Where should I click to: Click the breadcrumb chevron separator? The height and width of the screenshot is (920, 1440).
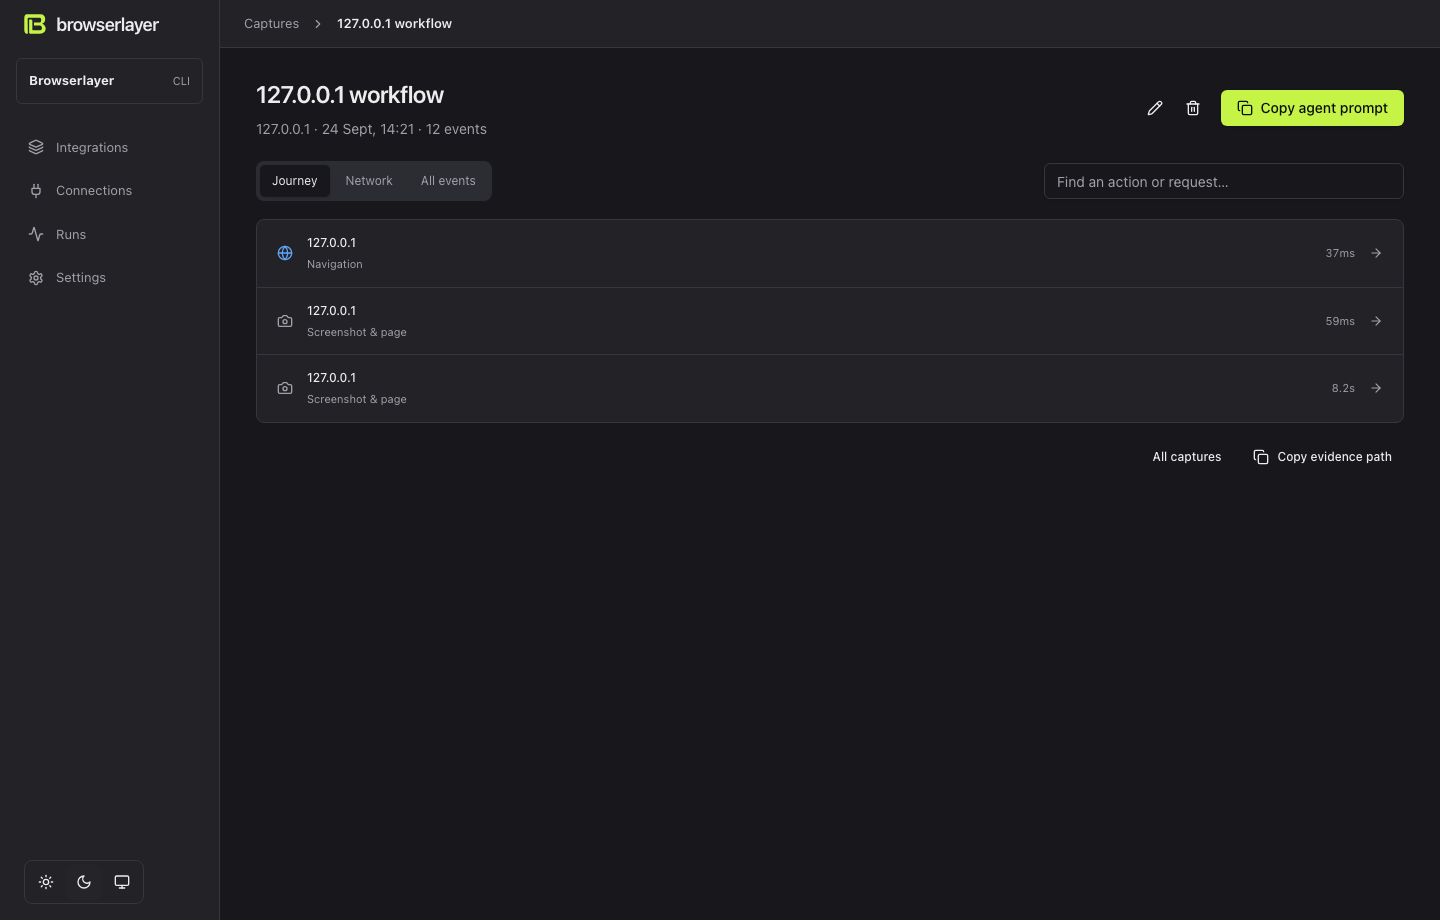click(x=318, y=23)
